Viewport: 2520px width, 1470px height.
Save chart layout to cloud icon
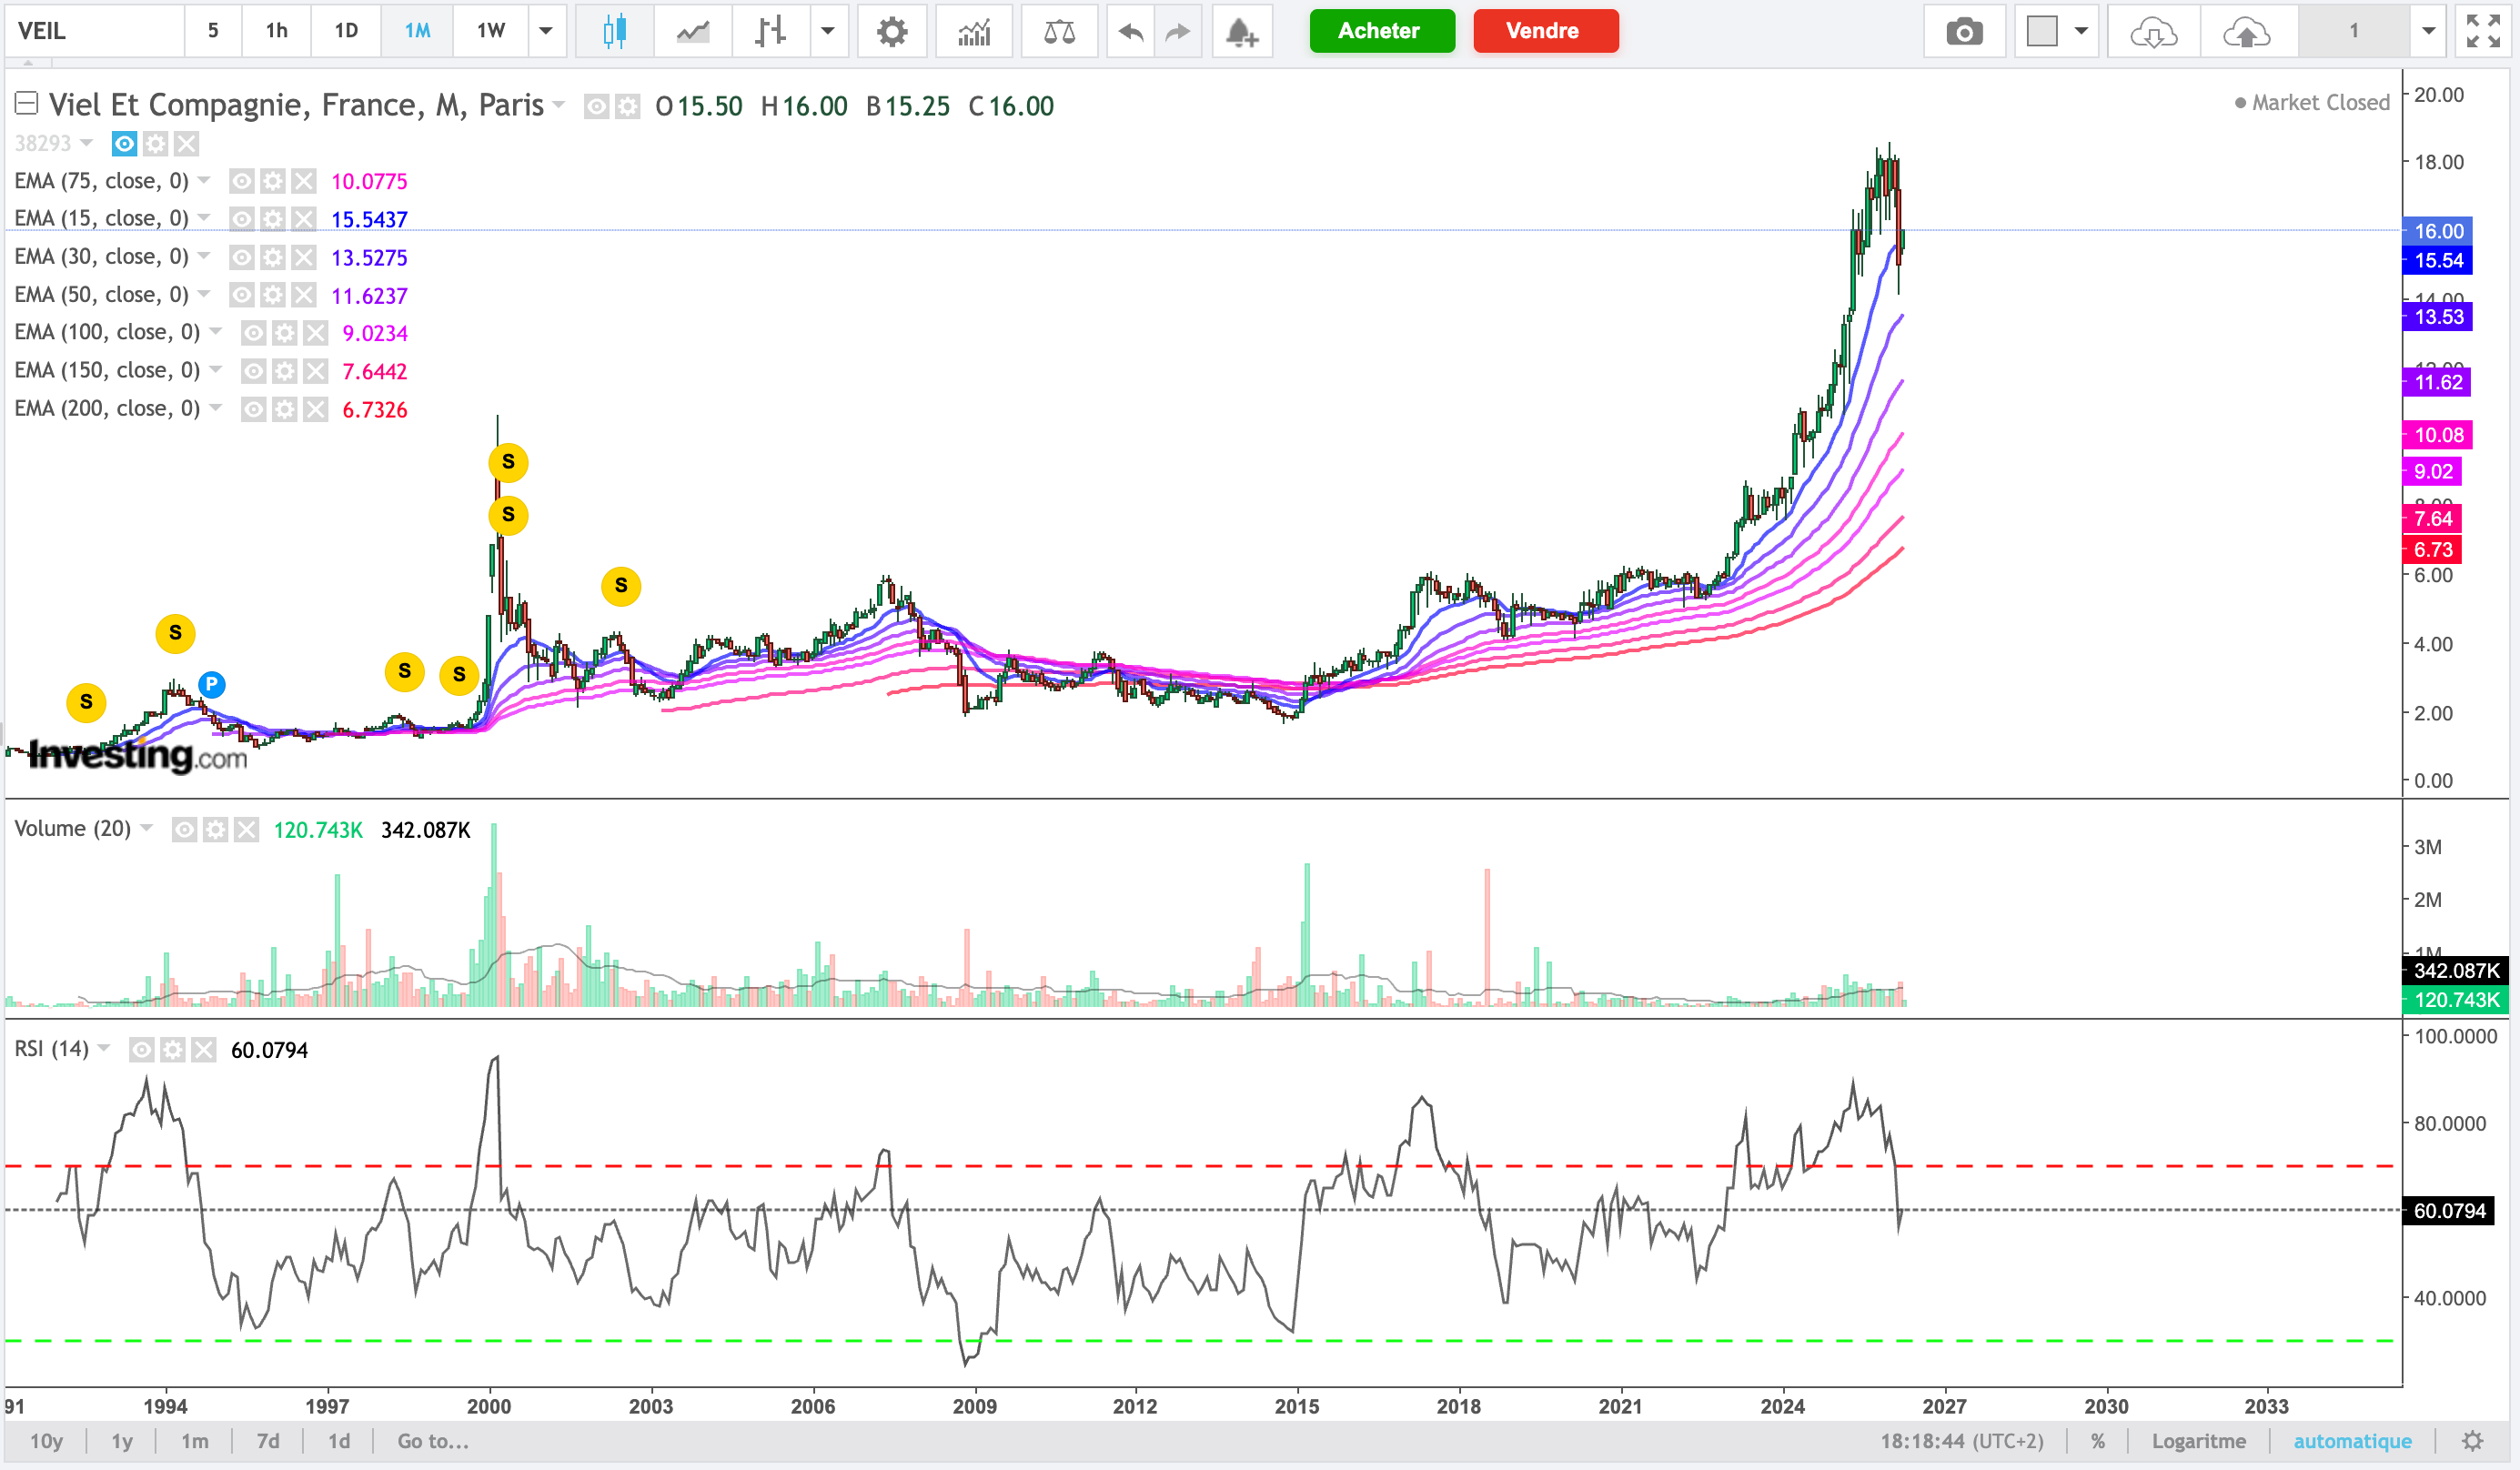click(x=2245, y=31)
